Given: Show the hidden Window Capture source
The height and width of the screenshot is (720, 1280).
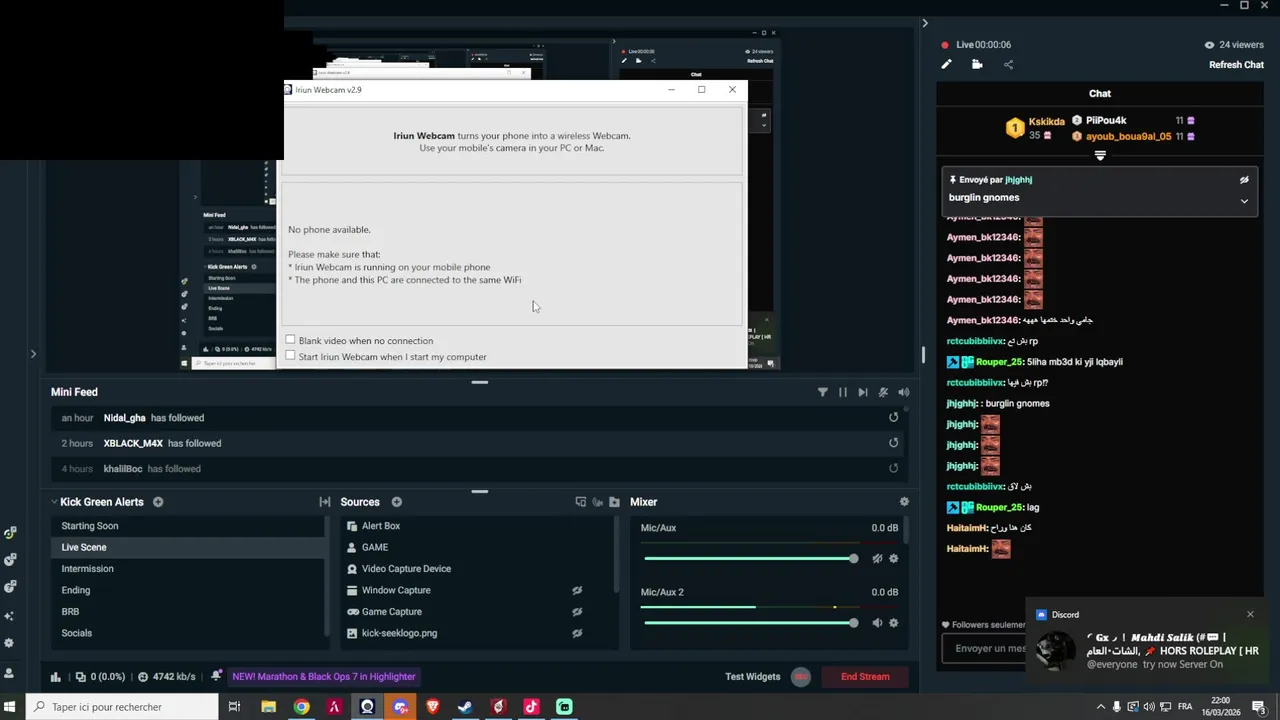Looking at the screenshot, I should [x=577, y=590].
